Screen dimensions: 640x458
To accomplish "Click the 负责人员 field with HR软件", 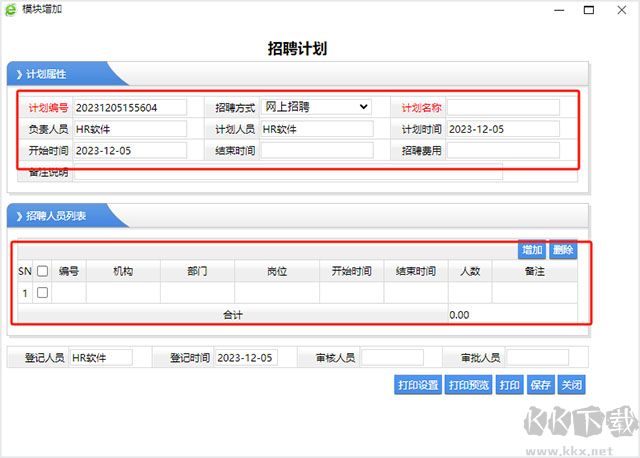I will click(130, 129).
